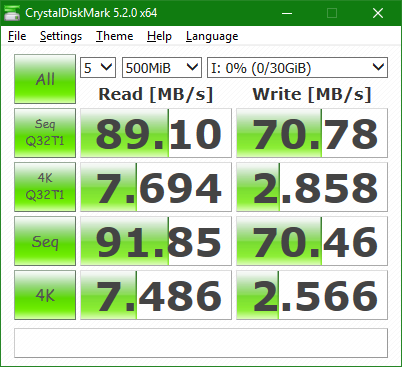Open the Help menu

click(x=159, y=36)
